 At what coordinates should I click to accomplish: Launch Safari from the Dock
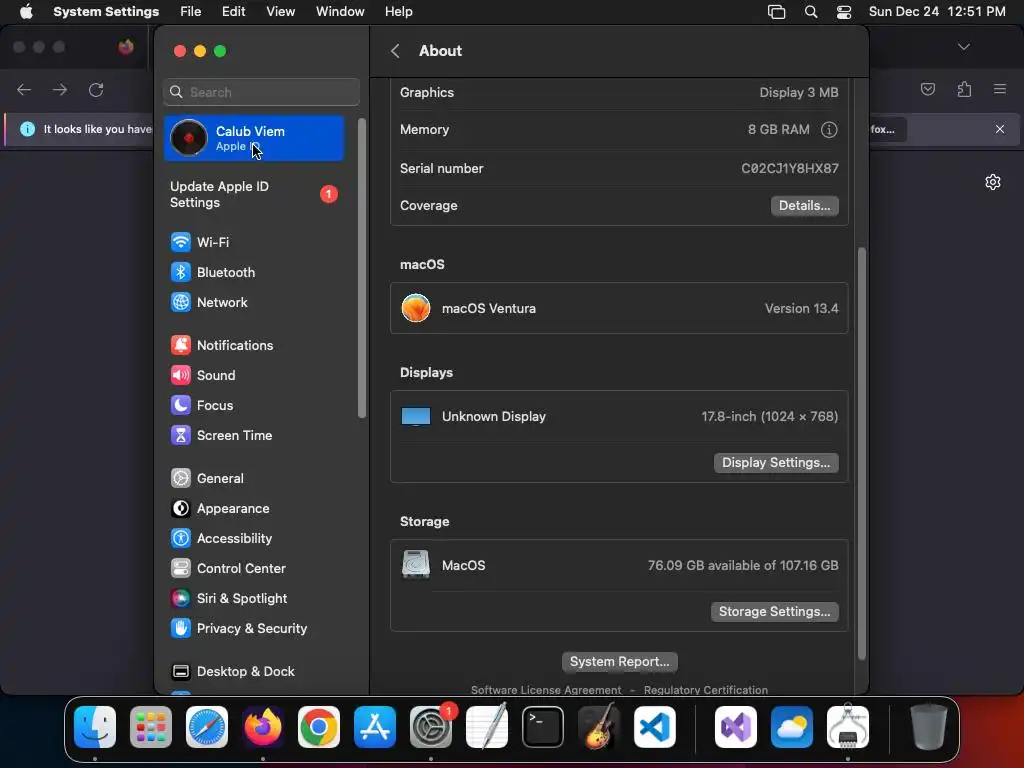pyautogui.click(x=207, y=727)
